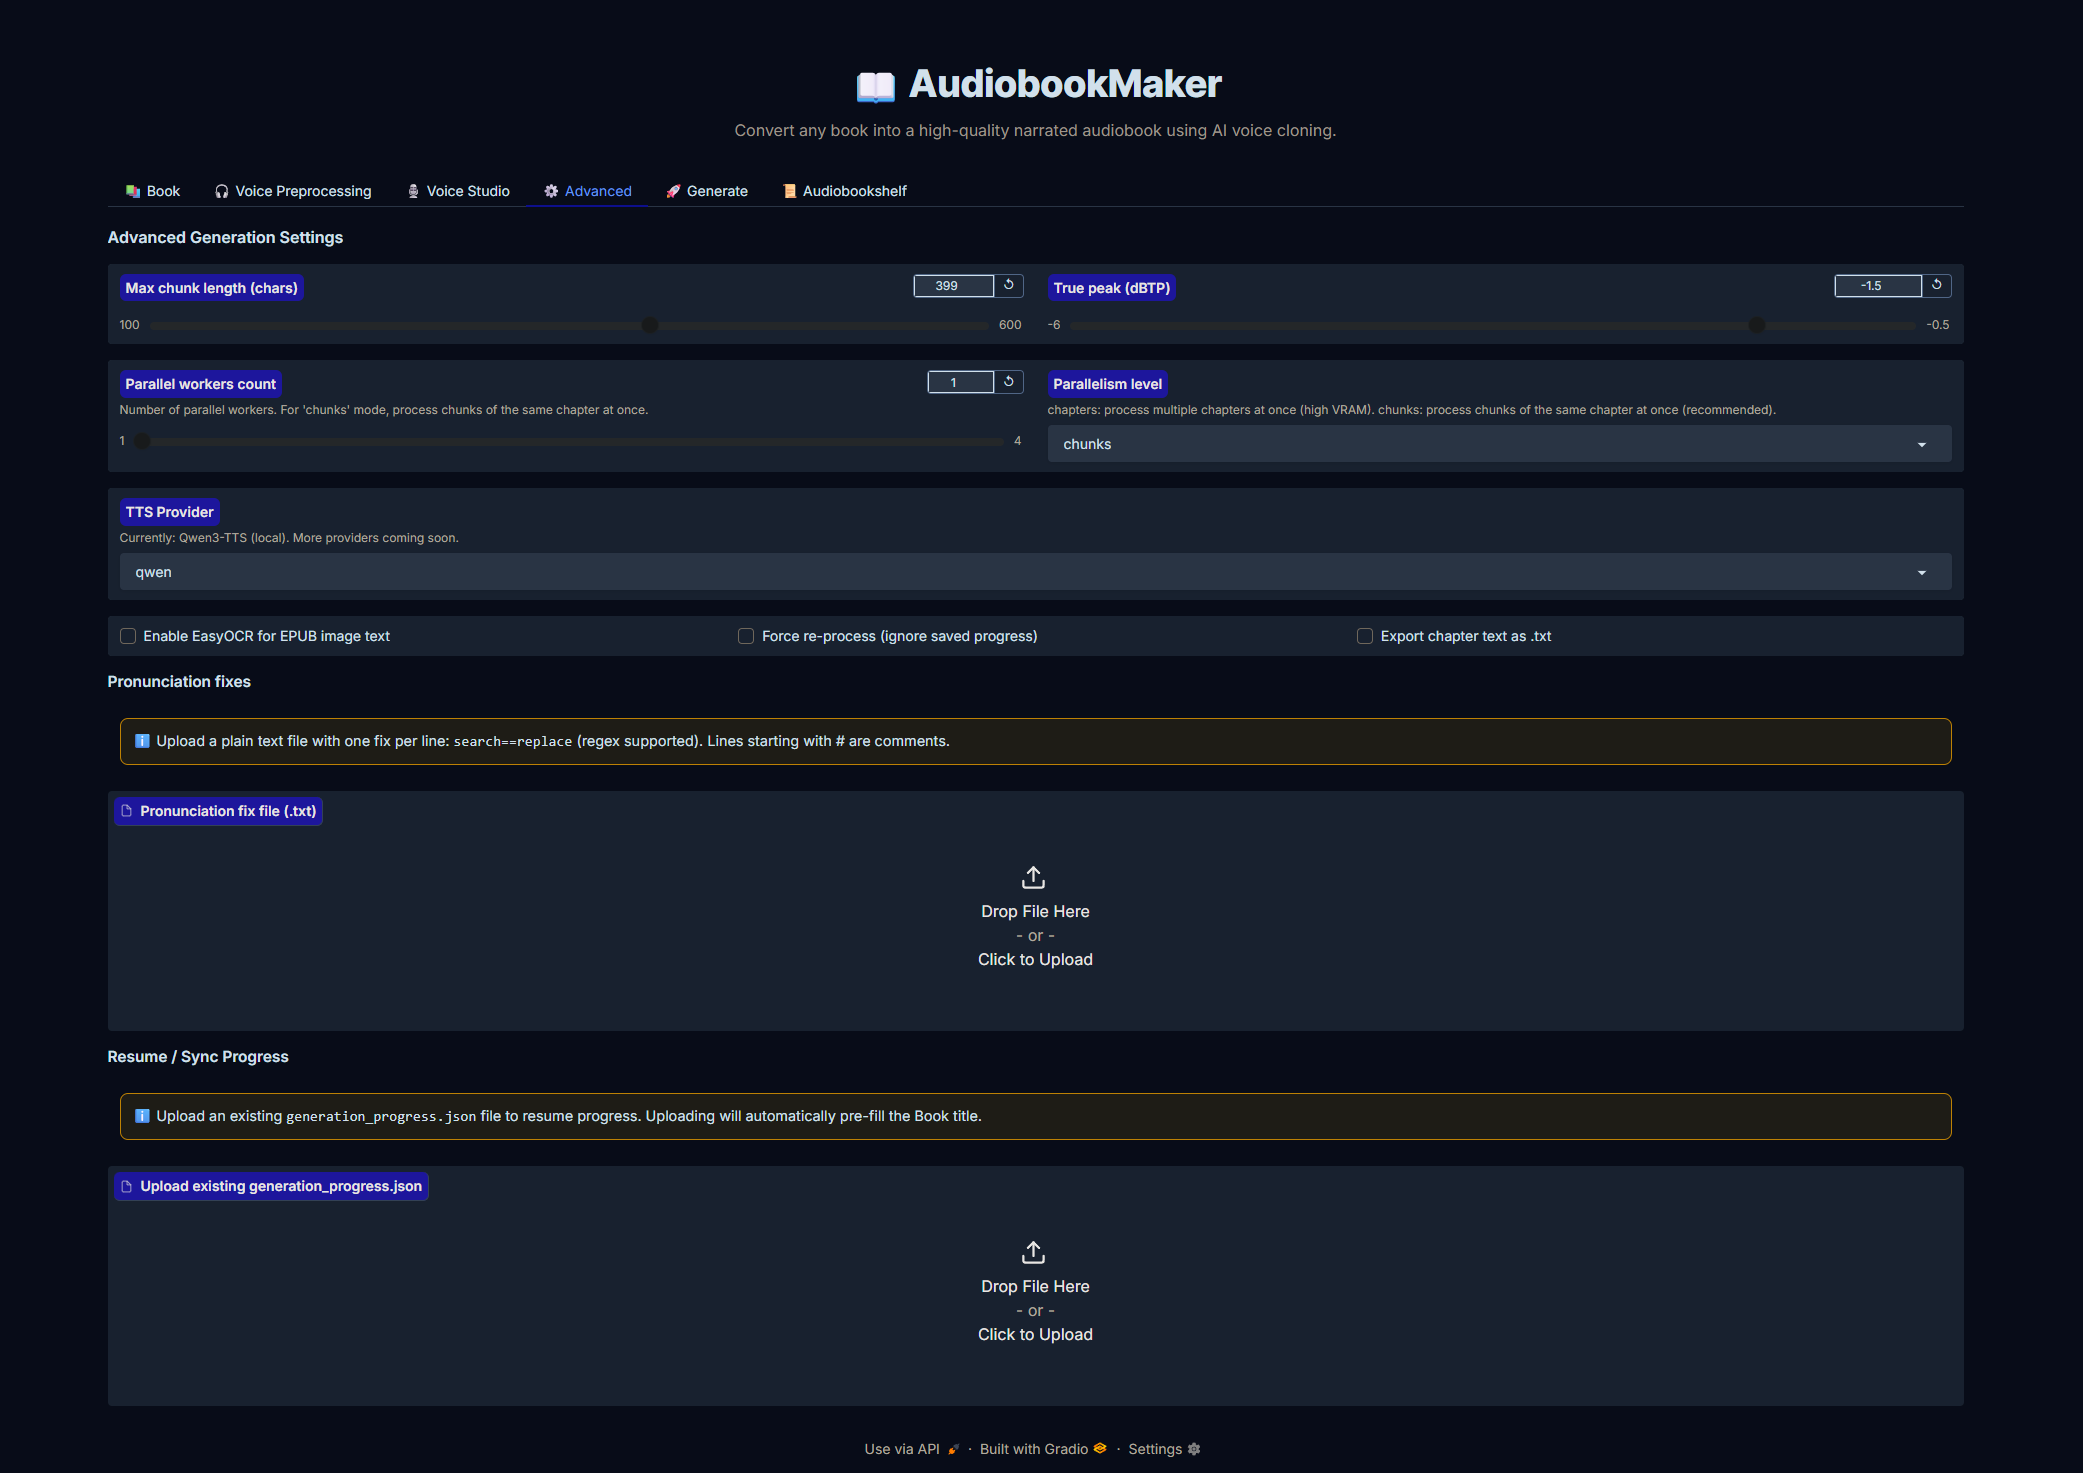Go to the Voice Studio tab
2083x1473 pixels.
(458, 191)
